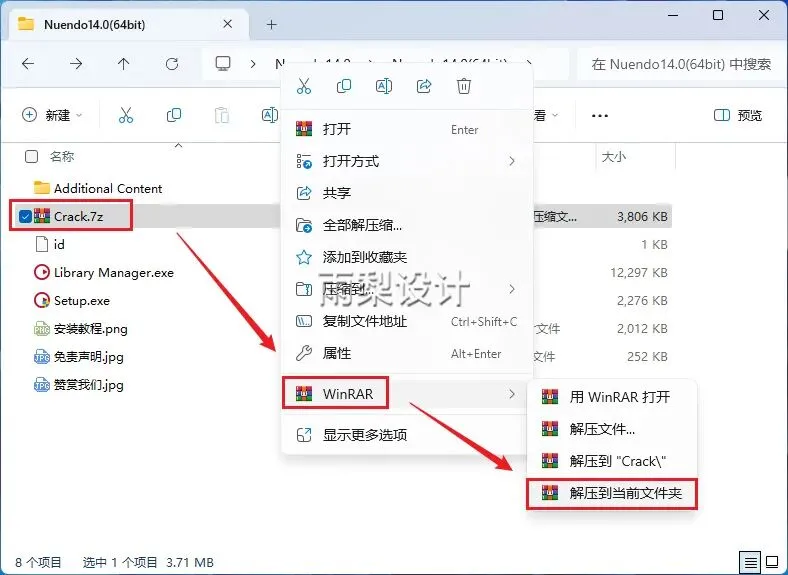The image size is (788, 575).
Task: Switch to the large icons view button
Action: pos(771,562)
